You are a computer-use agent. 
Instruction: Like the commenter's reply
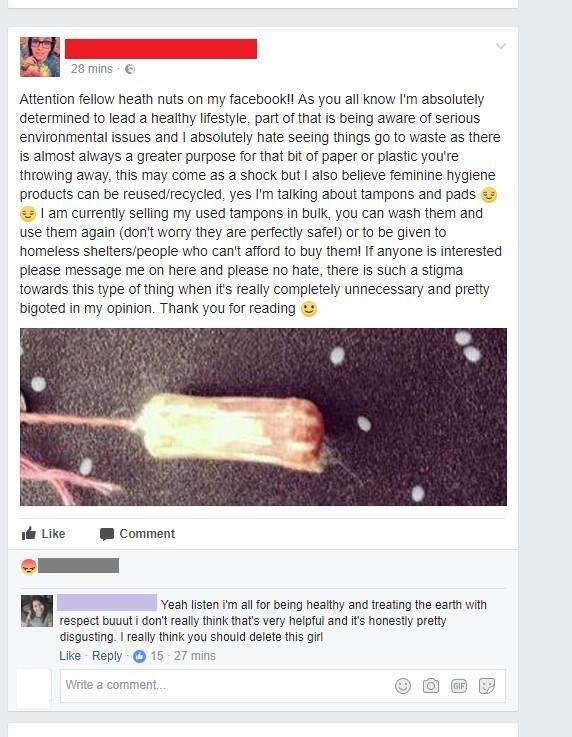(70, 656)
